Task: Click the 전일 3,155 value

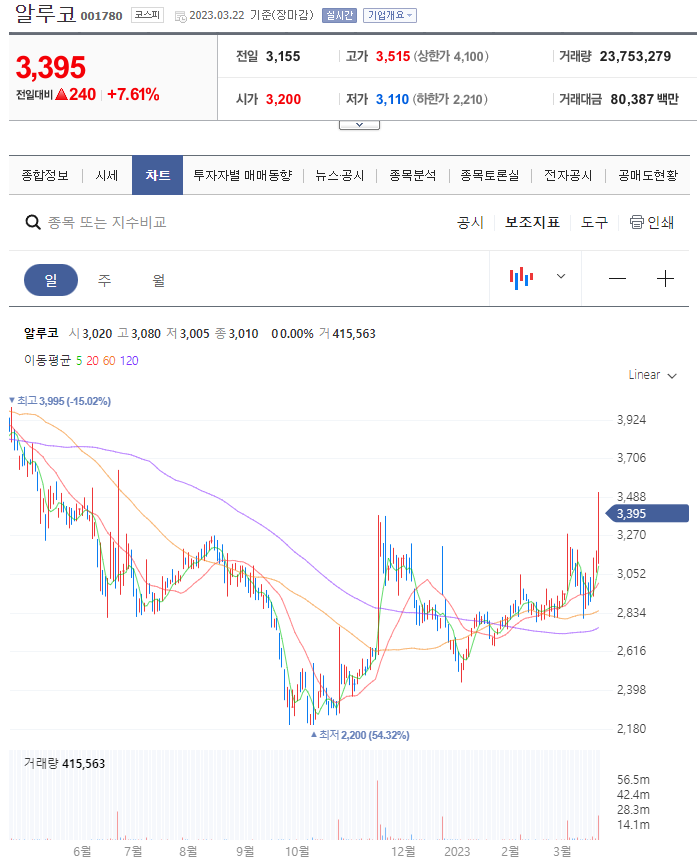Action: pos(283,56)
